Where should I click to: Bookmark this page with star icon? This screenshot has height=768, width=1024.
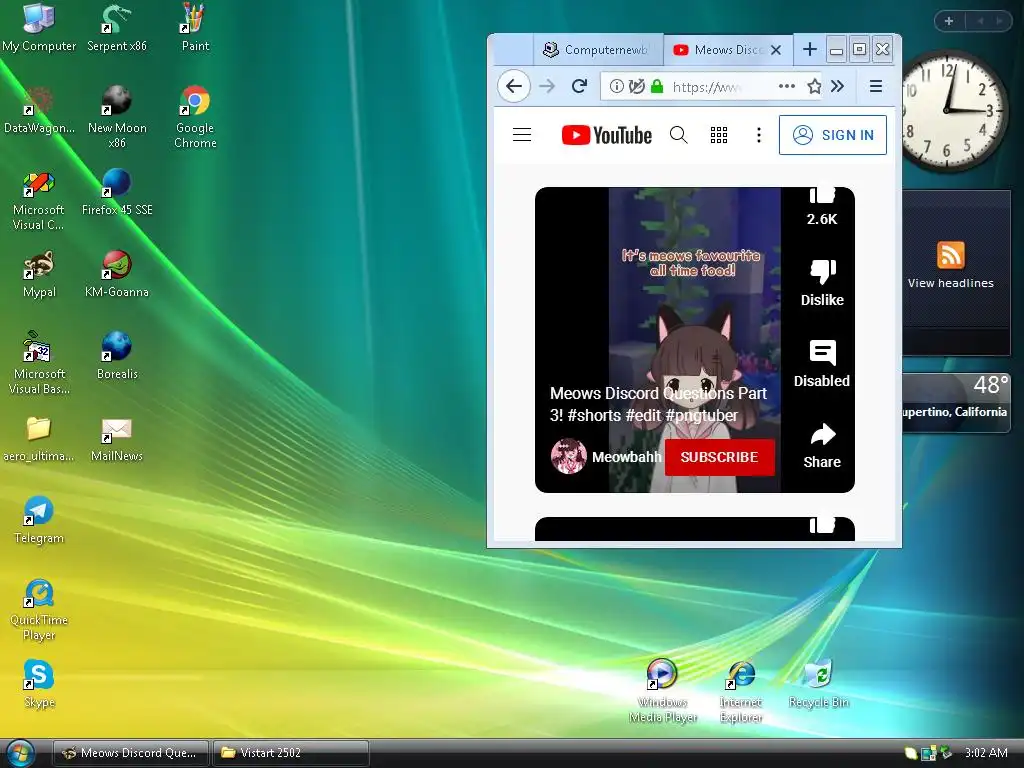(x=814, y=86)
